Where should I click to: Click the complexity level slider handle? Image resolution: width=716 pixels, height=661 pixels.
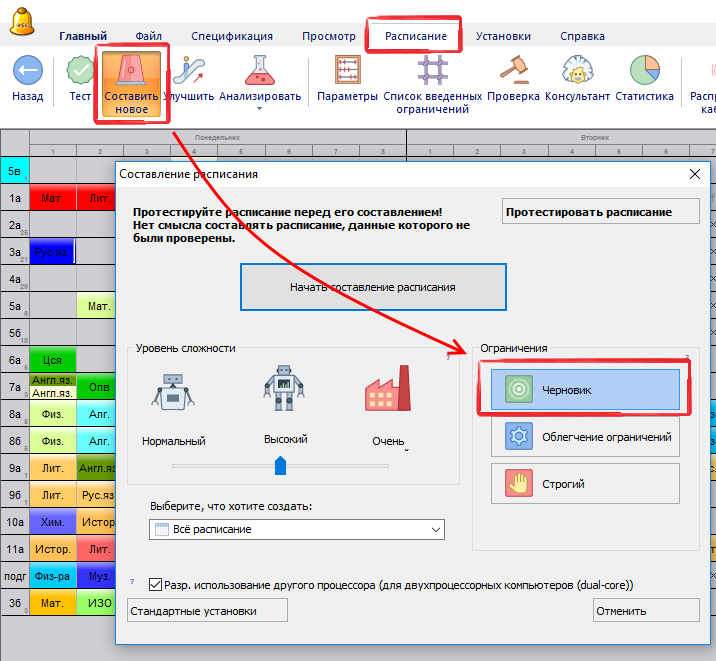tap(281, 465)
